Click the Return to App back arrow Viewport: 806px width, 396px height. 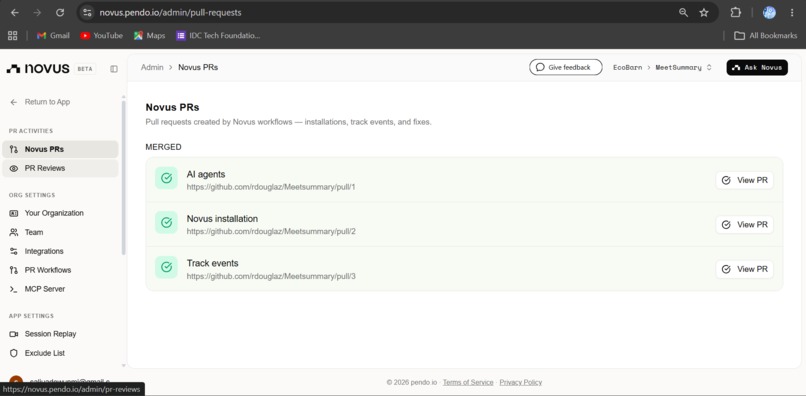point(14,102)
